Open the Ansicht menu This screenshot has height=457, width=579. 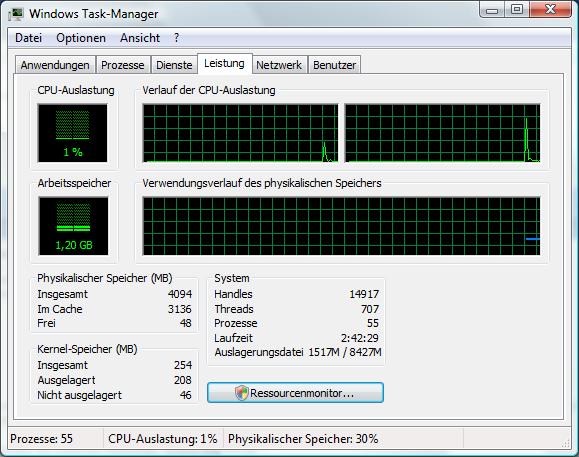pos(140,38)
